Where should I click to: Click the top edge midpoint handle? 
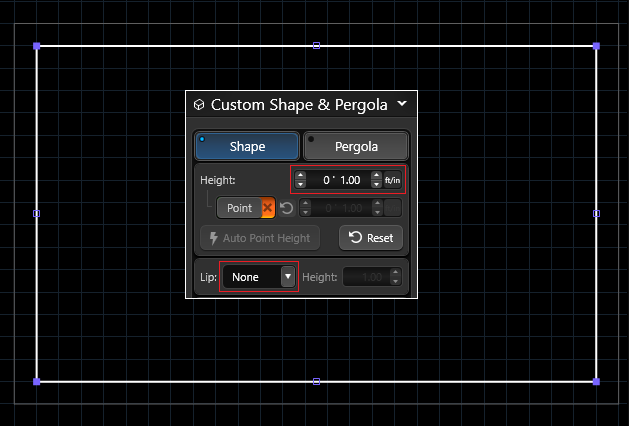click(317, 46)
